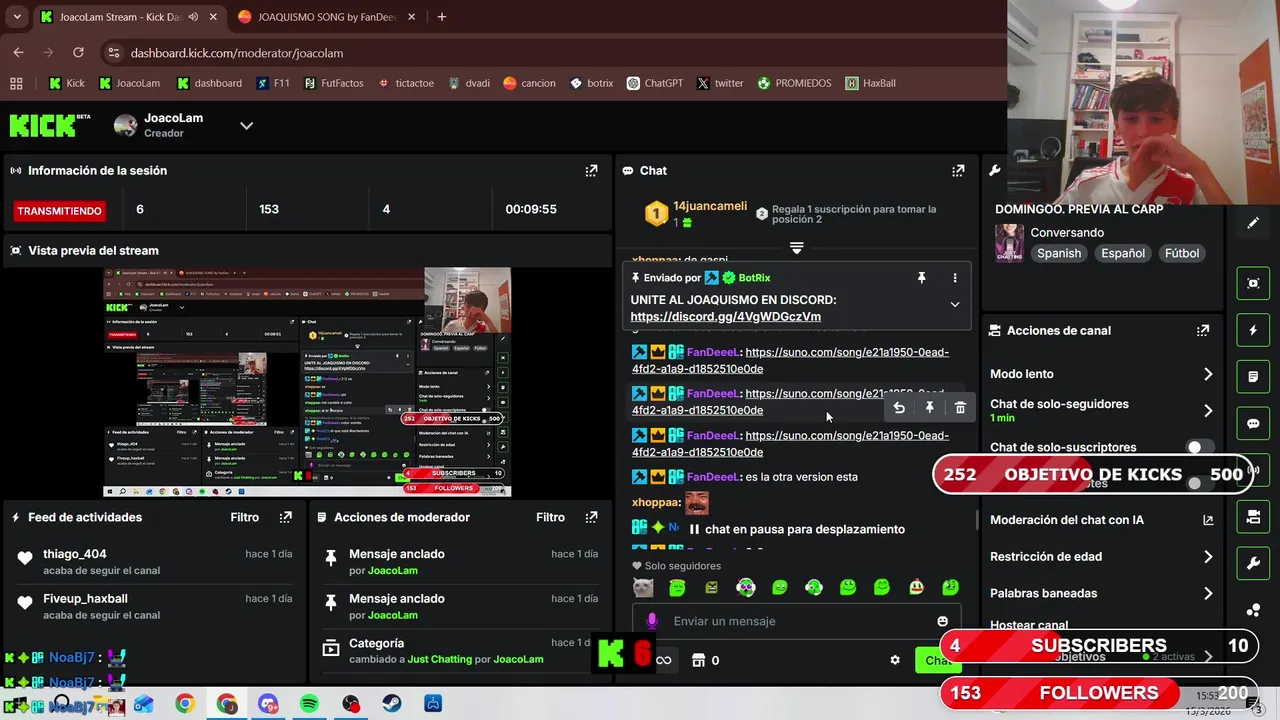This screenshot has width=1280, height=720.
Task: Edit stream info with the pencil icon
Action: pos(1253,223)
